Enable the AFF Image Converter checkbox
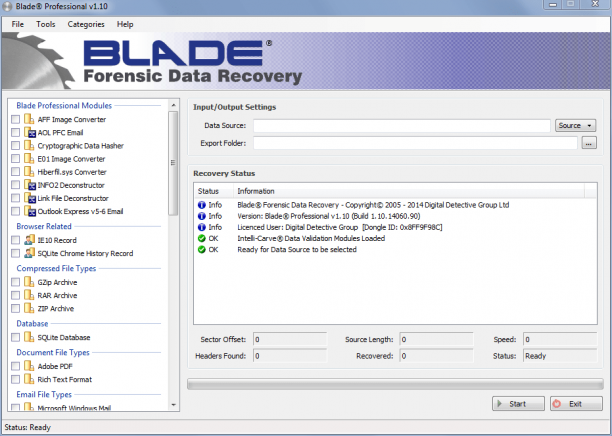 click(15, 119)
